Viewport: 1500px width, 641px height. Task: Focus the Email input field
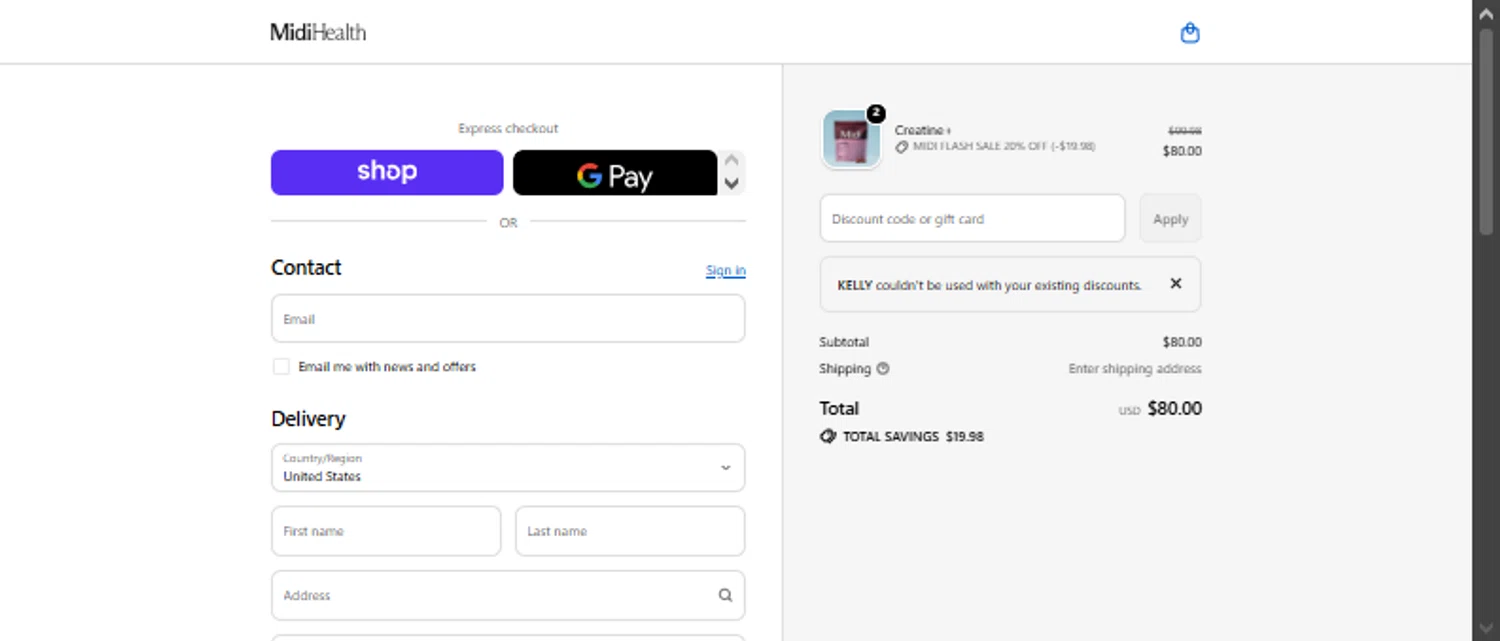click(x=508, y=319)
